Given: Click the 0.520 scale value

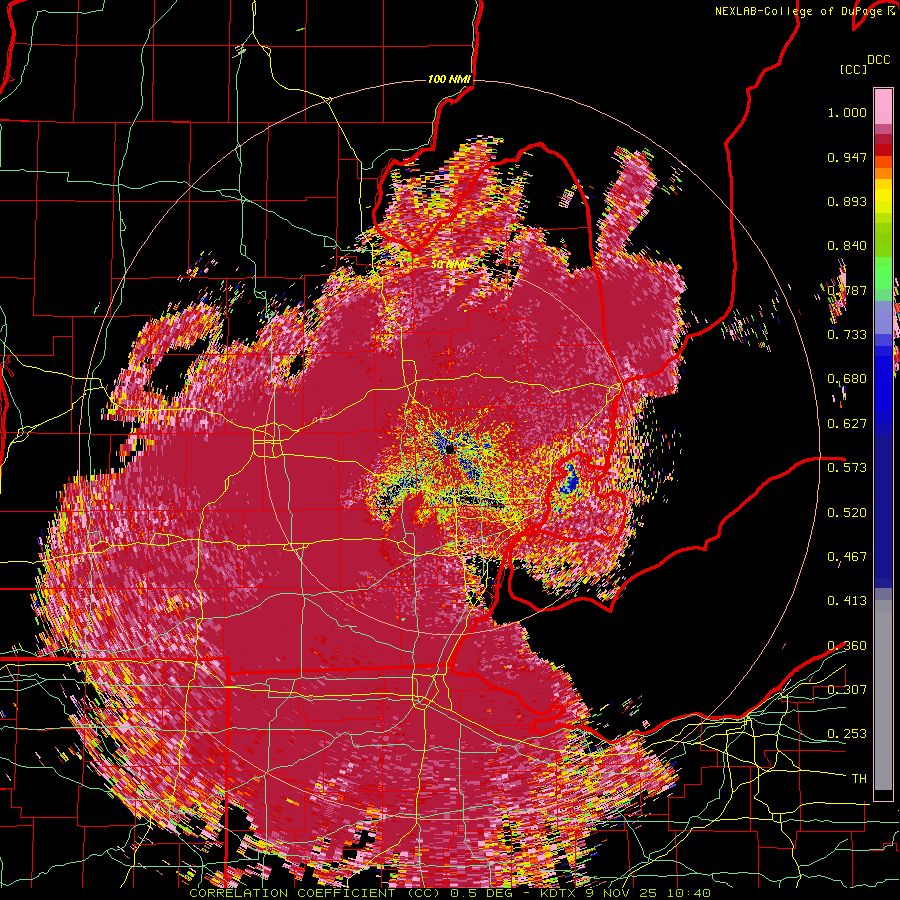Looking at the screenshot, I should (x=847, y=513).
